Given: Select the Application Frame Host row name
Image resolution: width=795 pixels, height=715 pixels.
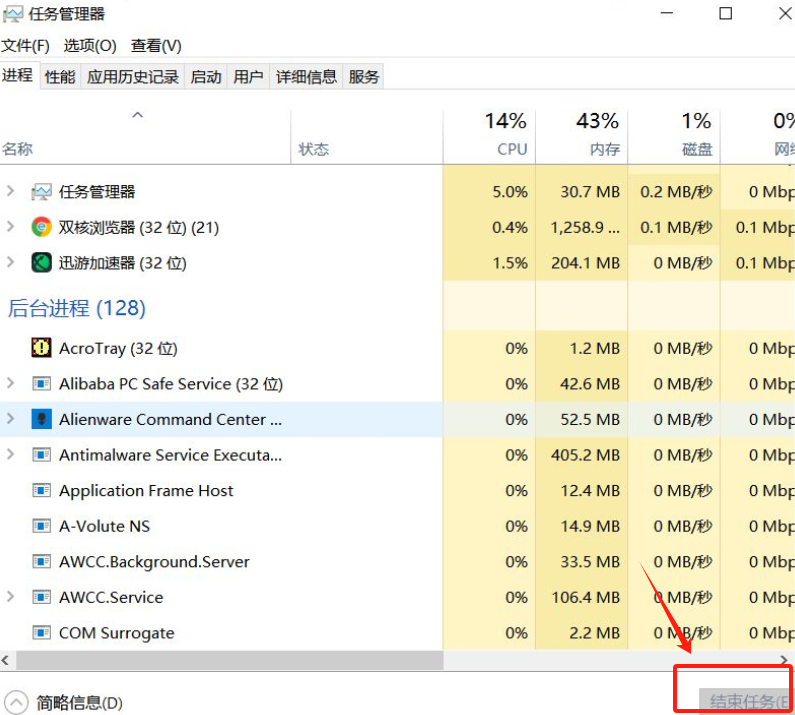Looking at the screenshot, I should pyautogui.click(x=146, y=491).
